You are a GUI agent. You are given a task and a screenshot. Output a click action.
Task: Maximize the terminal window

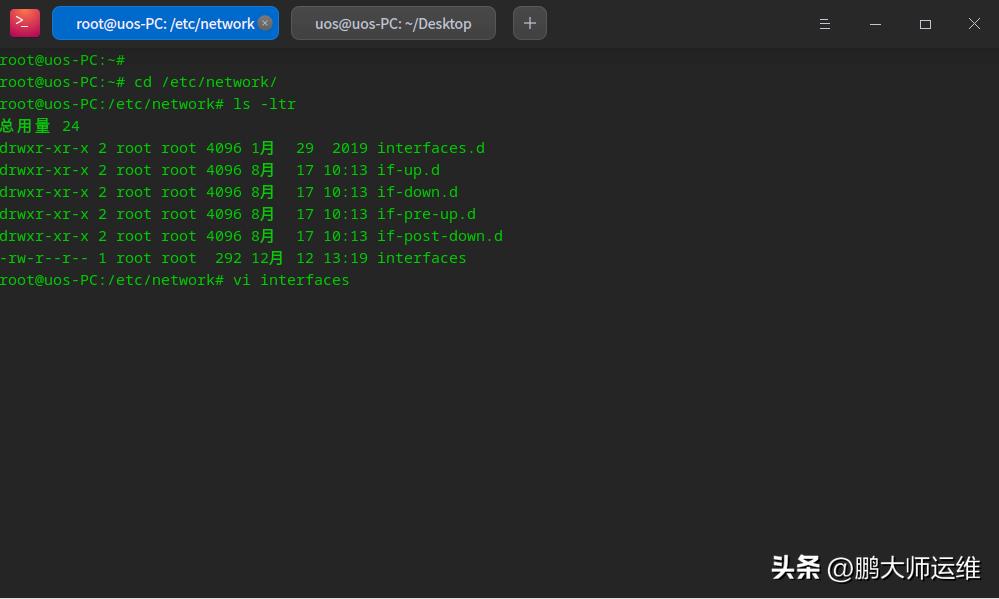click(925, 24)
